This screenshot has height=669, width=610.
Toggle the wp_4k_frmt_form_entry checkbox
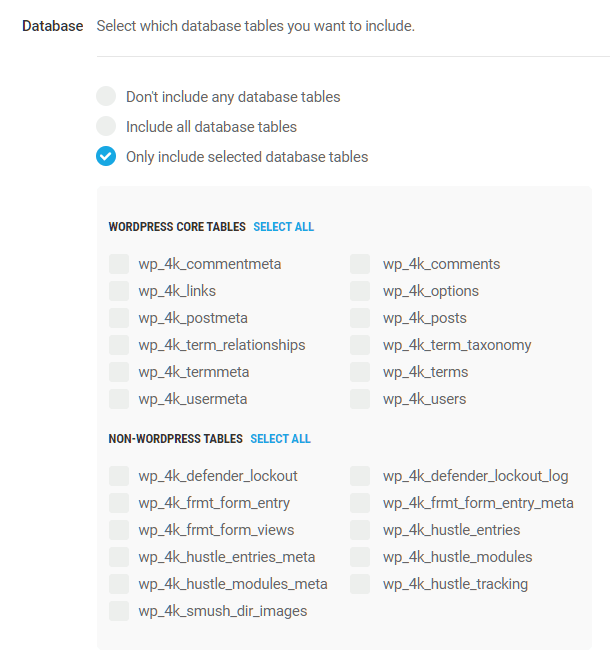click(119, 503)
